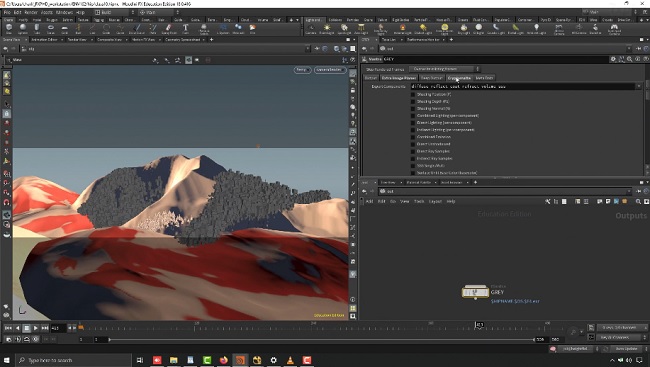Select the Circle shelf tool
Viewport: 650px width, 367px height.
pyautogui.click(x=106, y=29)
